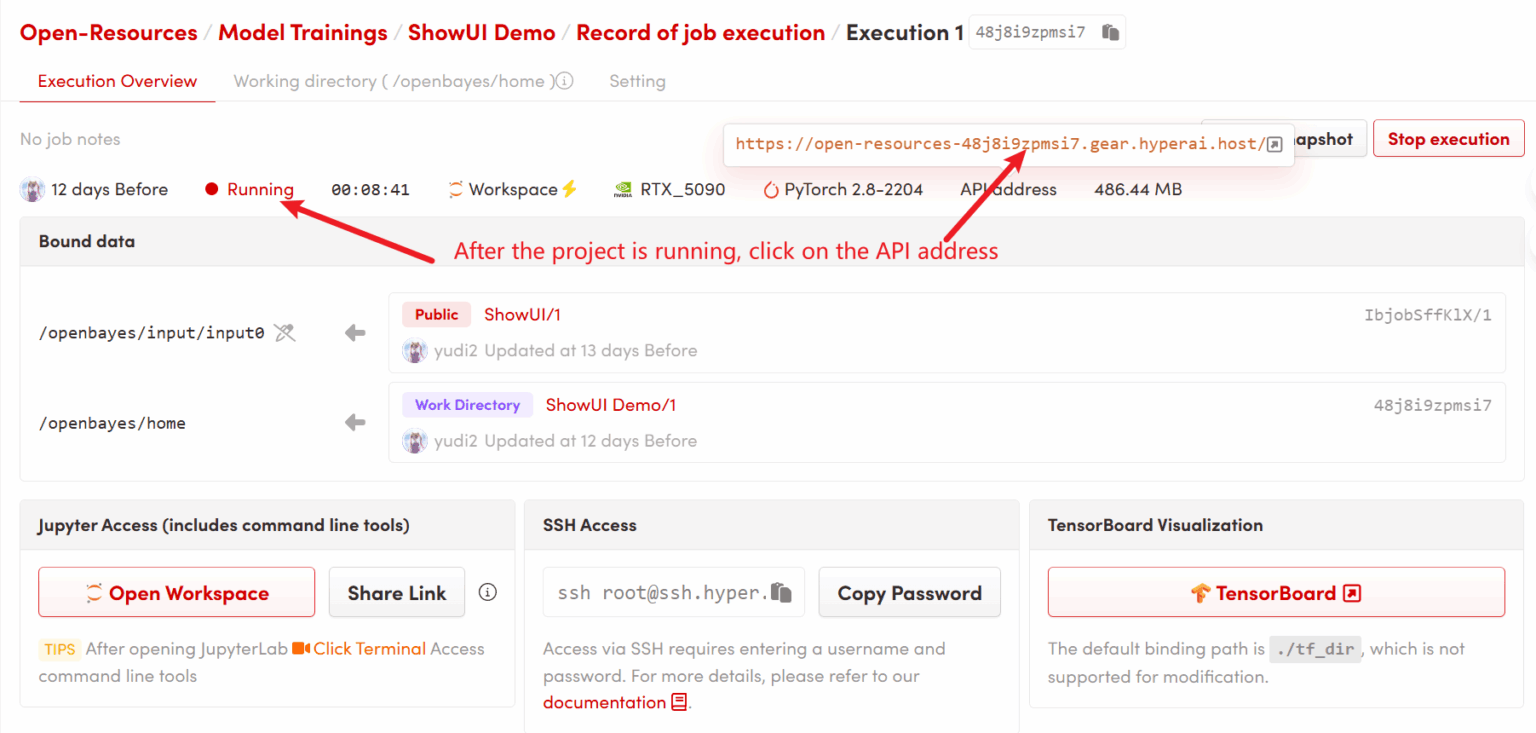
Task: Go to Model Trainings in breadcrumb
Action: coord(302,33)
